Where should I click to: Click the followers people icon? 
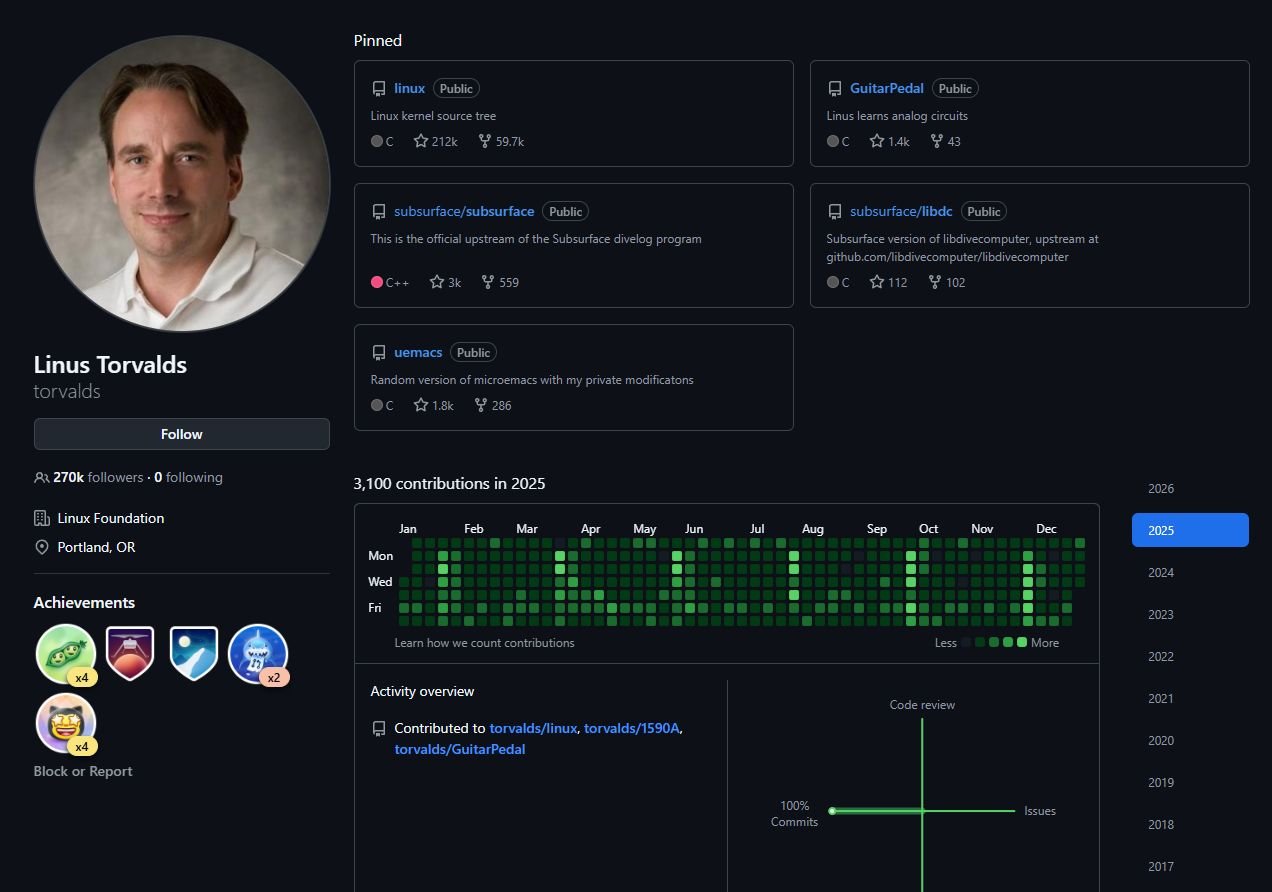41,478
